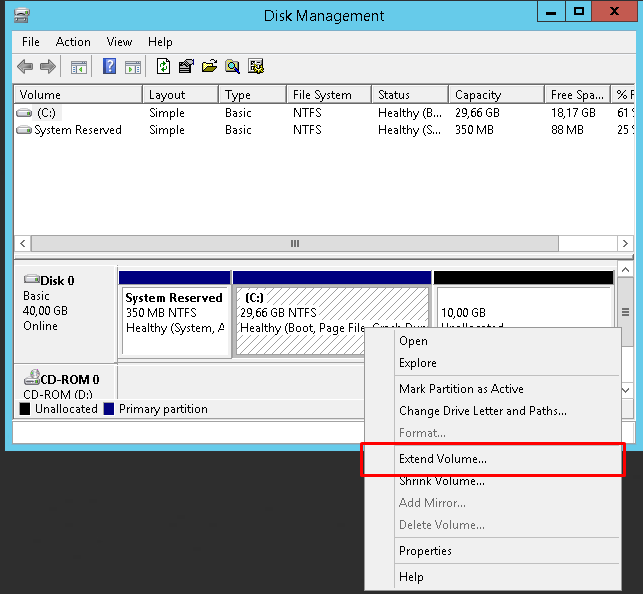Viewport: 643px width, 594px height.
Task: Select System Reserved 350 MB partition block
Action: click(175, 314)
